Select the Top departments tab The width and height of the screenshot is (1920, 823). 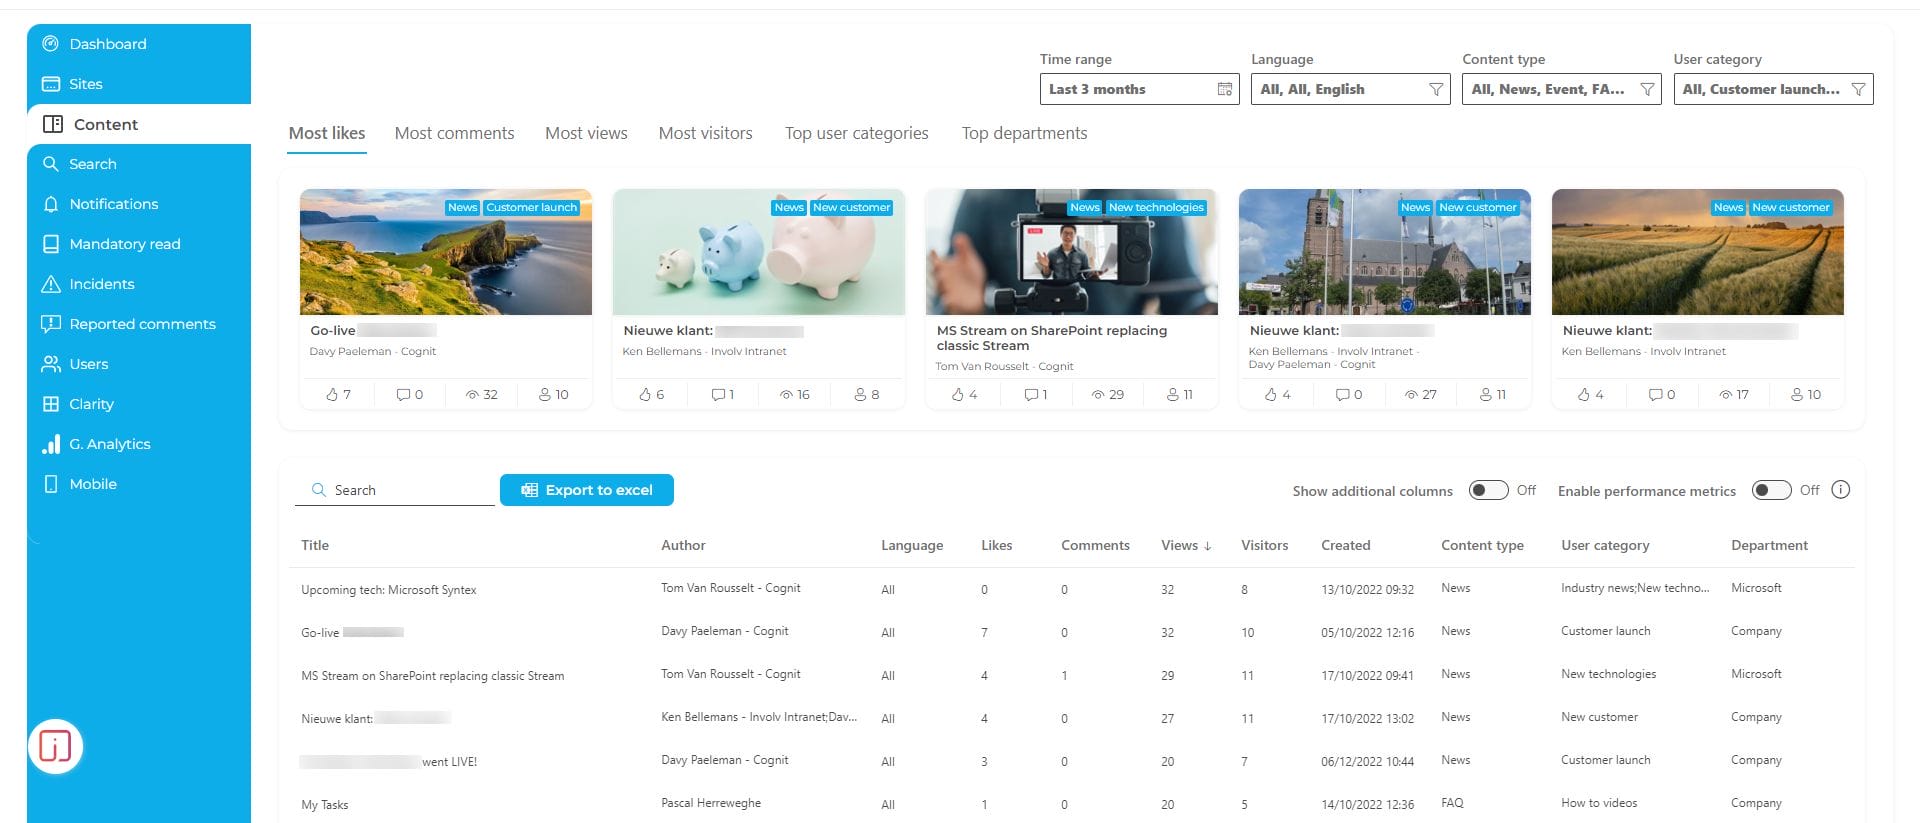[1024, 133]
